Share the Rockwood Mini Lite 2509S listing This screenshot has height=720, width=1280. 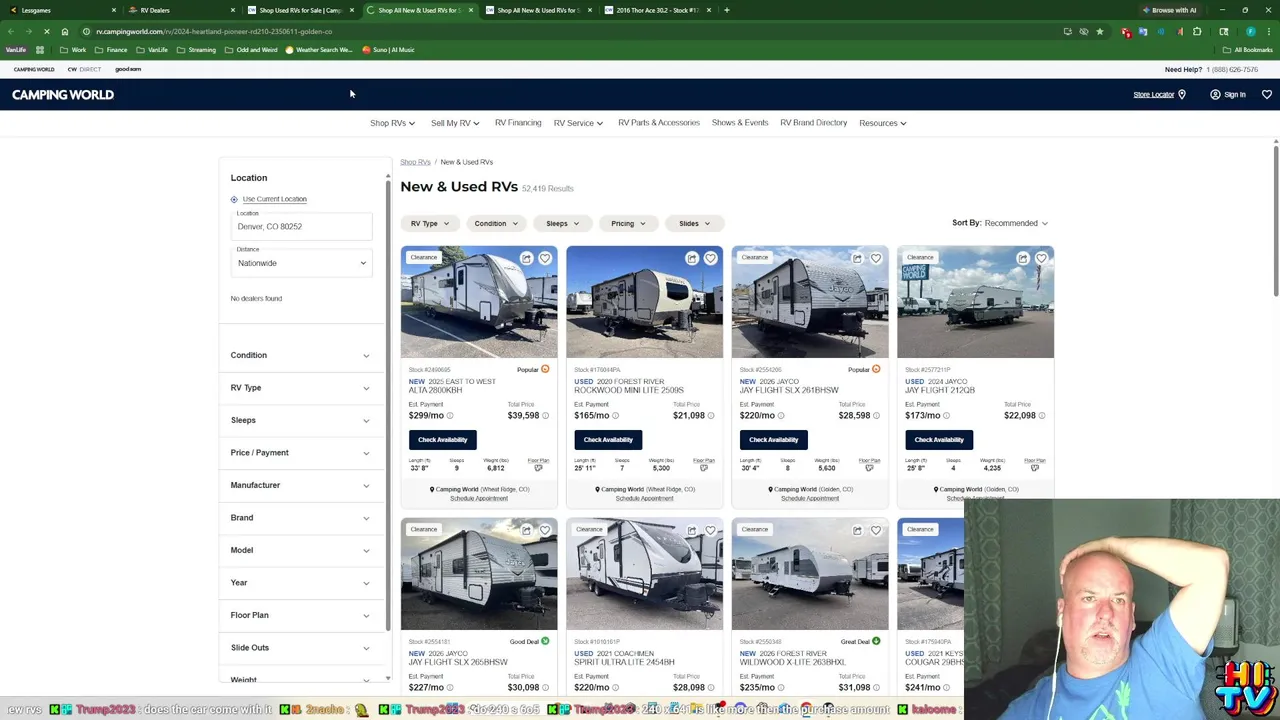point(692,258)
